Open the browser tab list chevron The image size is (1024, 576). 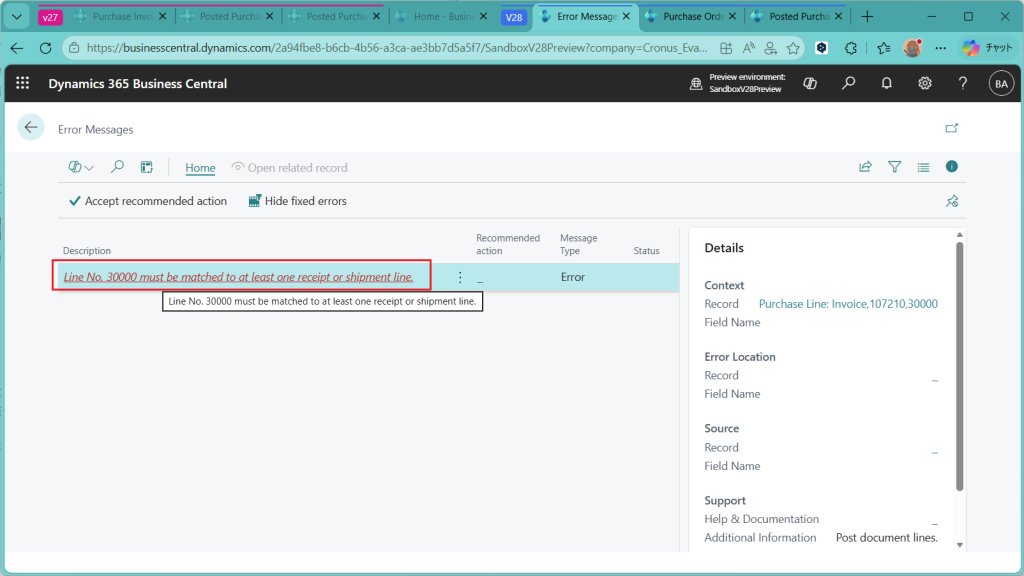coord(17,17)
